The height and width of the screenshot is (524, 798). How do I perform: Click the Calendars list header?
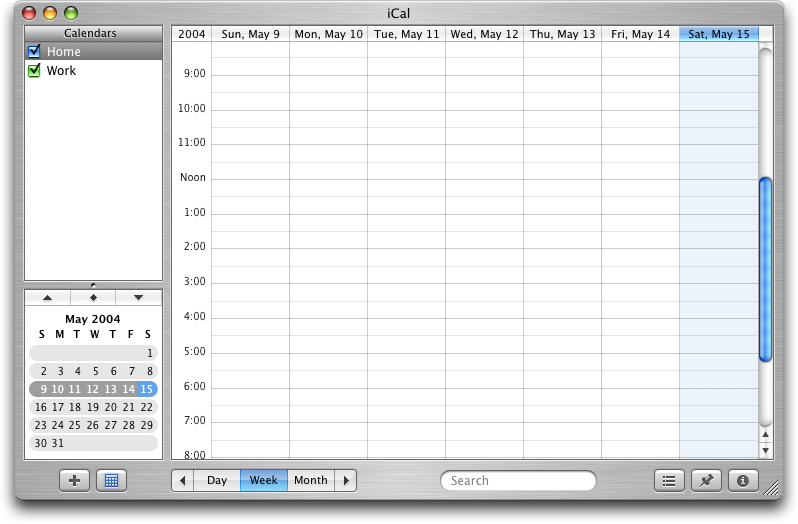[x=94, y=34]
